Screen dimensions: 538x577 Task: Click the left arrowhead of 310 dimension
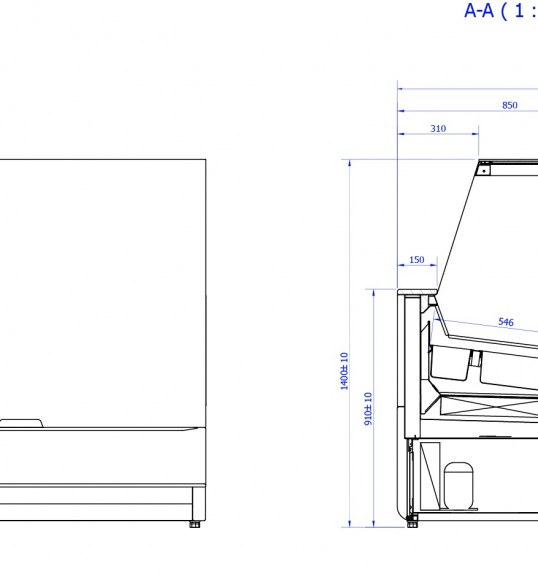(401, 134)
